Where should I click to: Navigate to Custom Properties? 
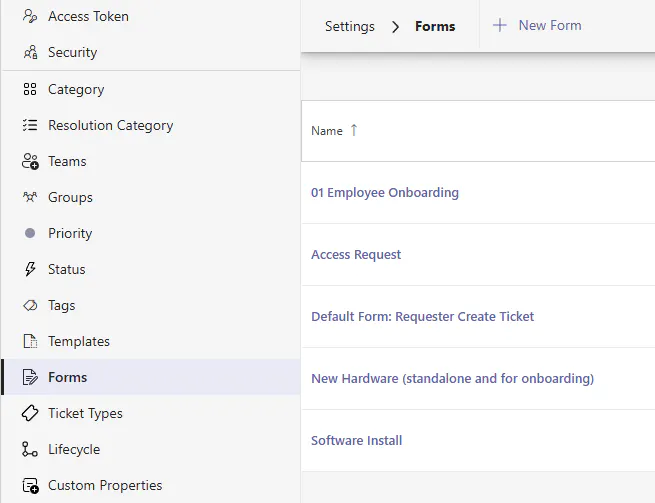pyautogui.click(x=105, y=485)
